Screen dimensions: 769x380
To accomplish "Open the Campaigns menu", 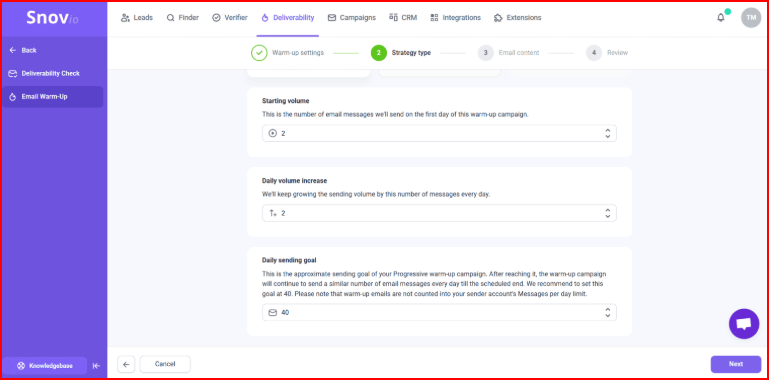I will pos(352,18).
